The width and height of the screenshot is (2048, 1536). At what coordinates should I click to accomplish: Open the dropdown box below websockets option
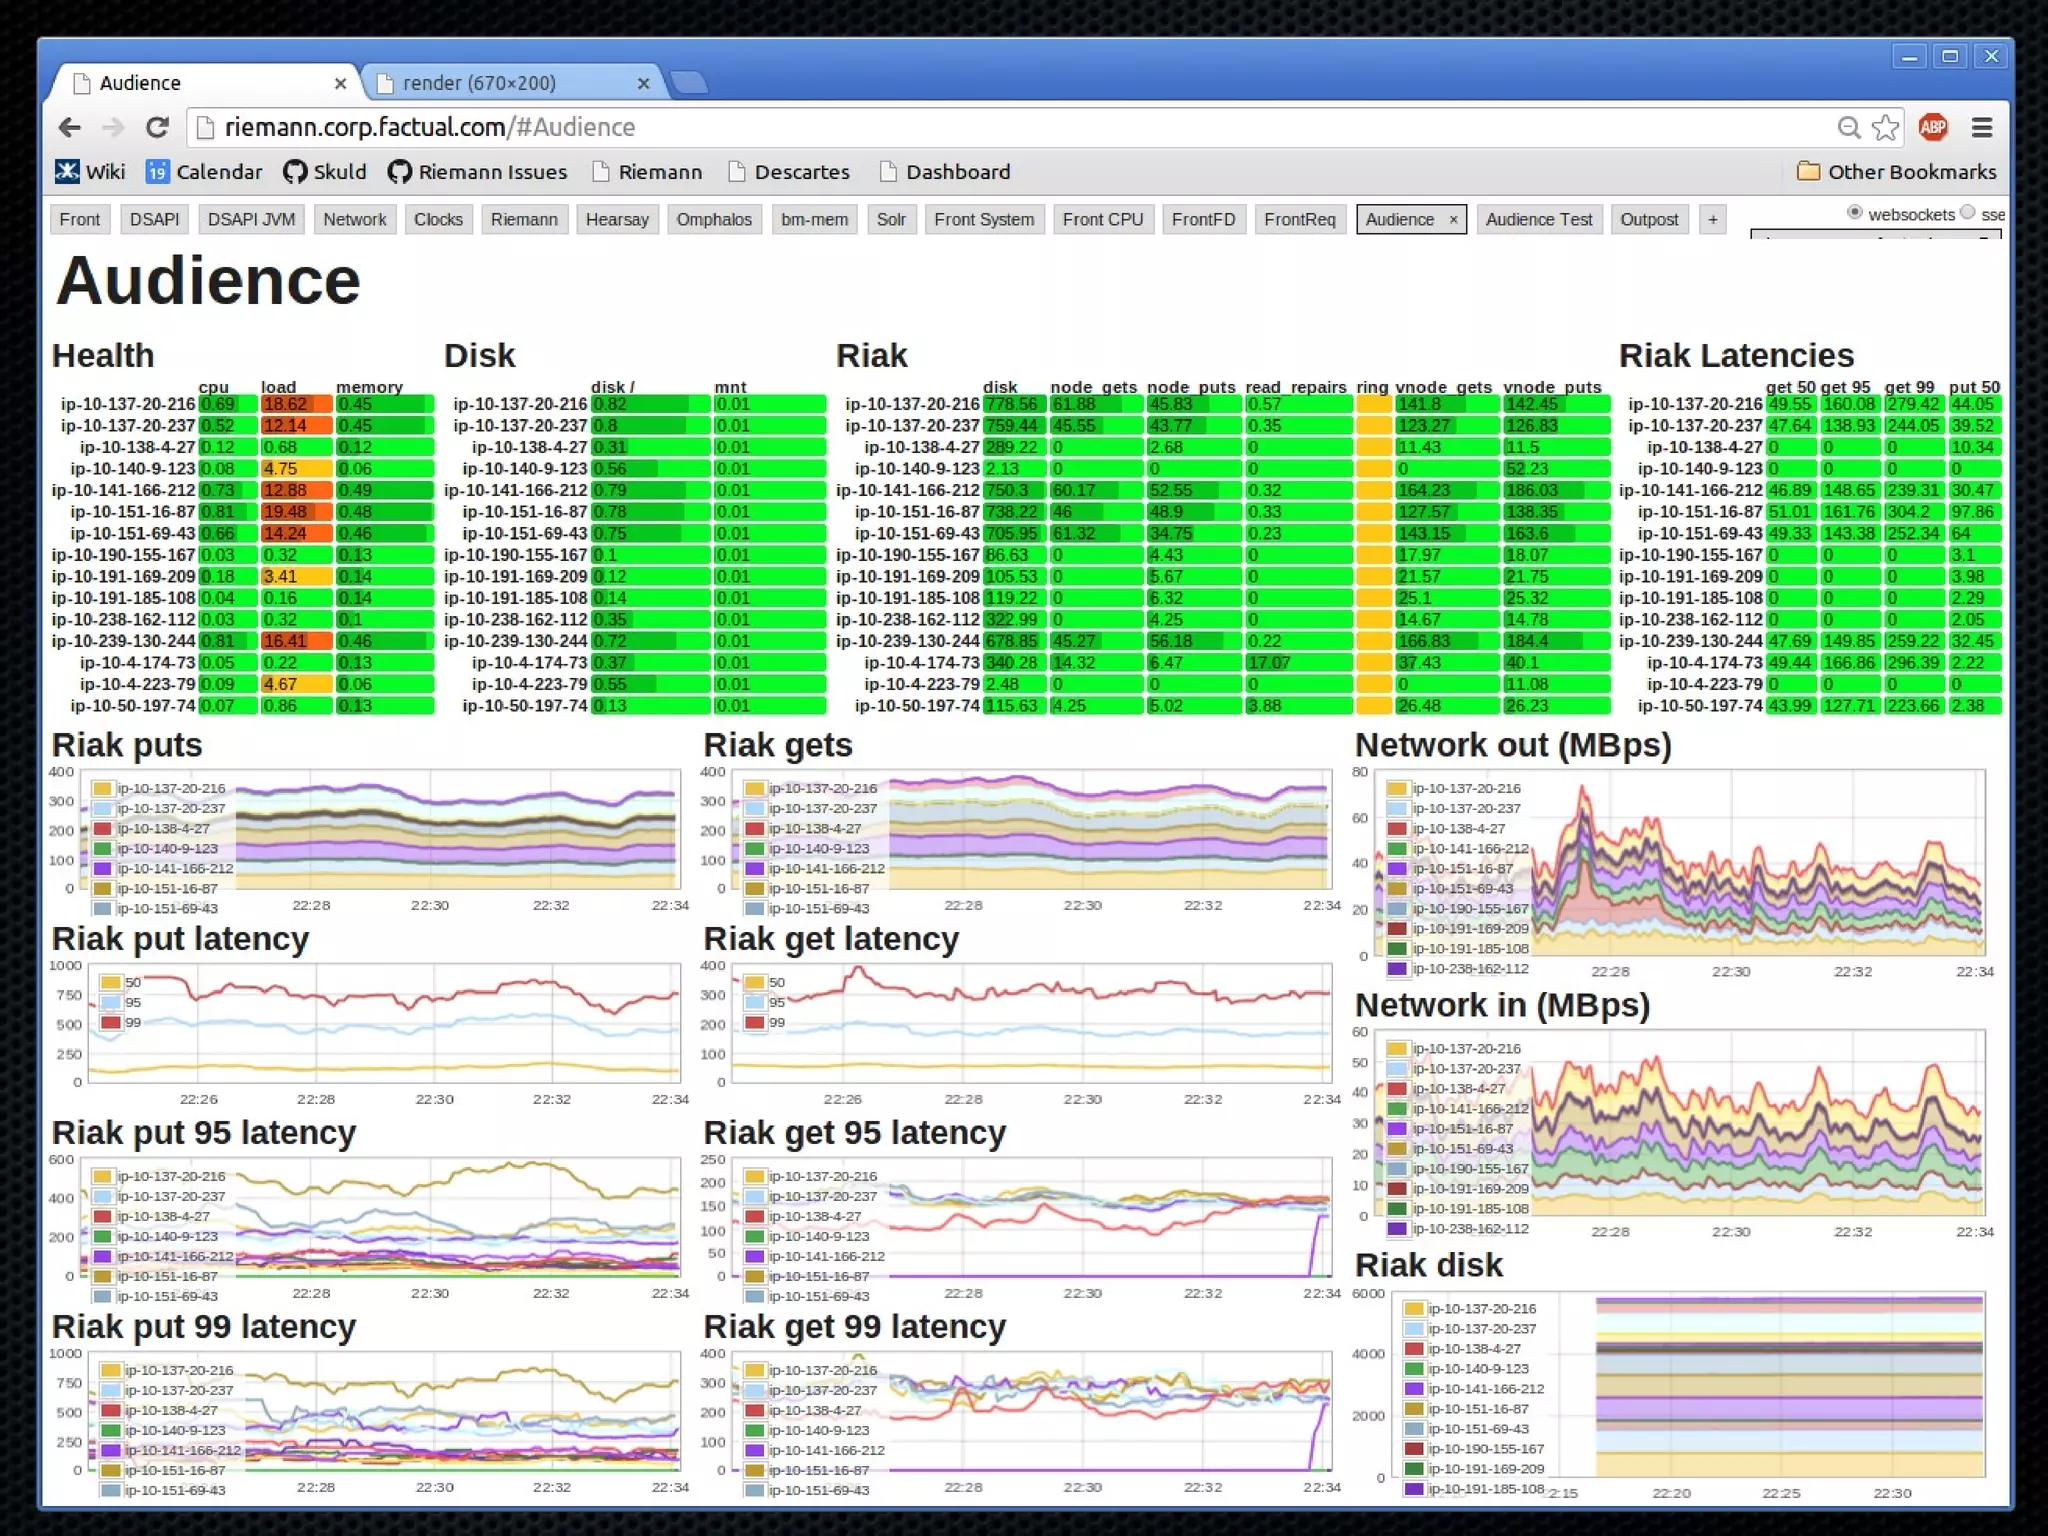1875,235
